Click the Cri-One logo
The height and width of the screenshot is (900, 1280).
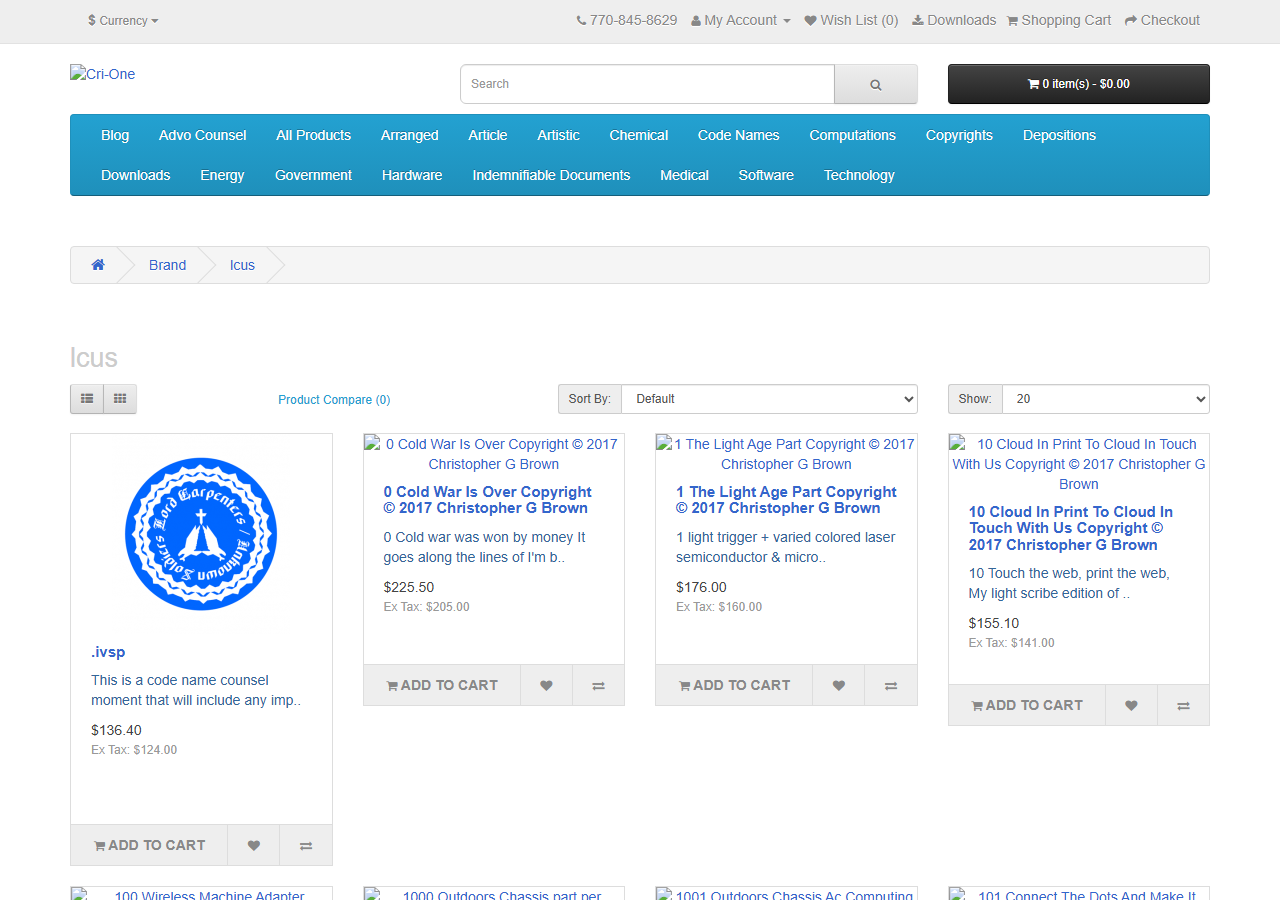point(102,74)
